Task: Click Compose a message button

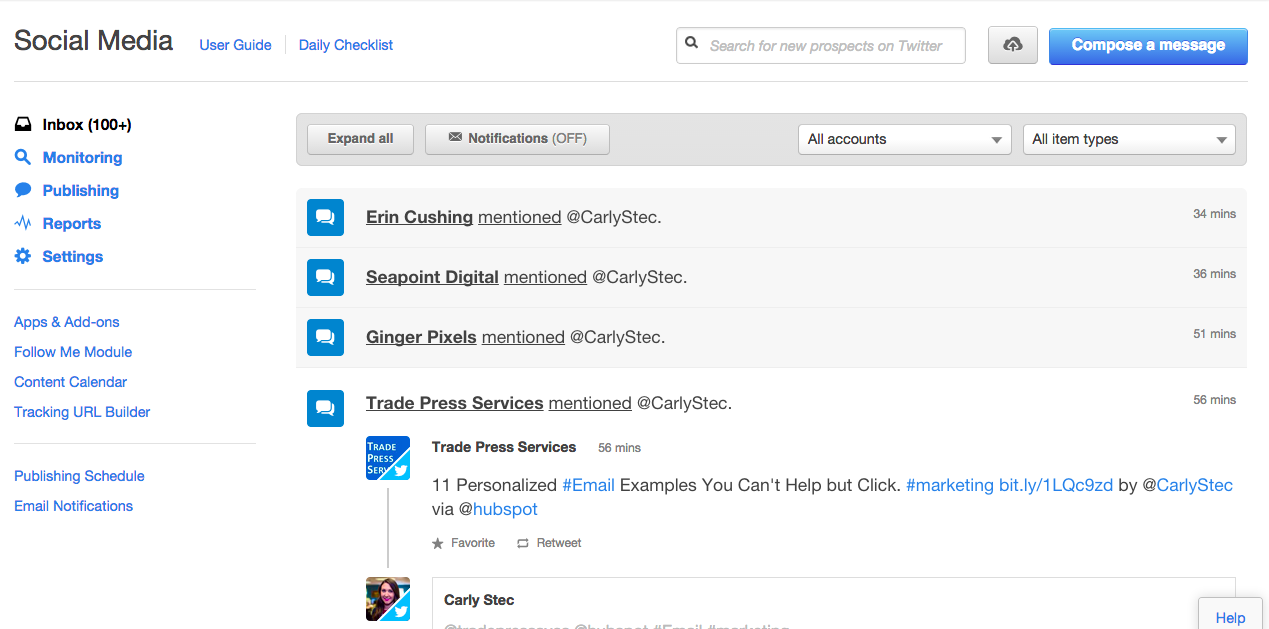Action: click(1148, 45)
